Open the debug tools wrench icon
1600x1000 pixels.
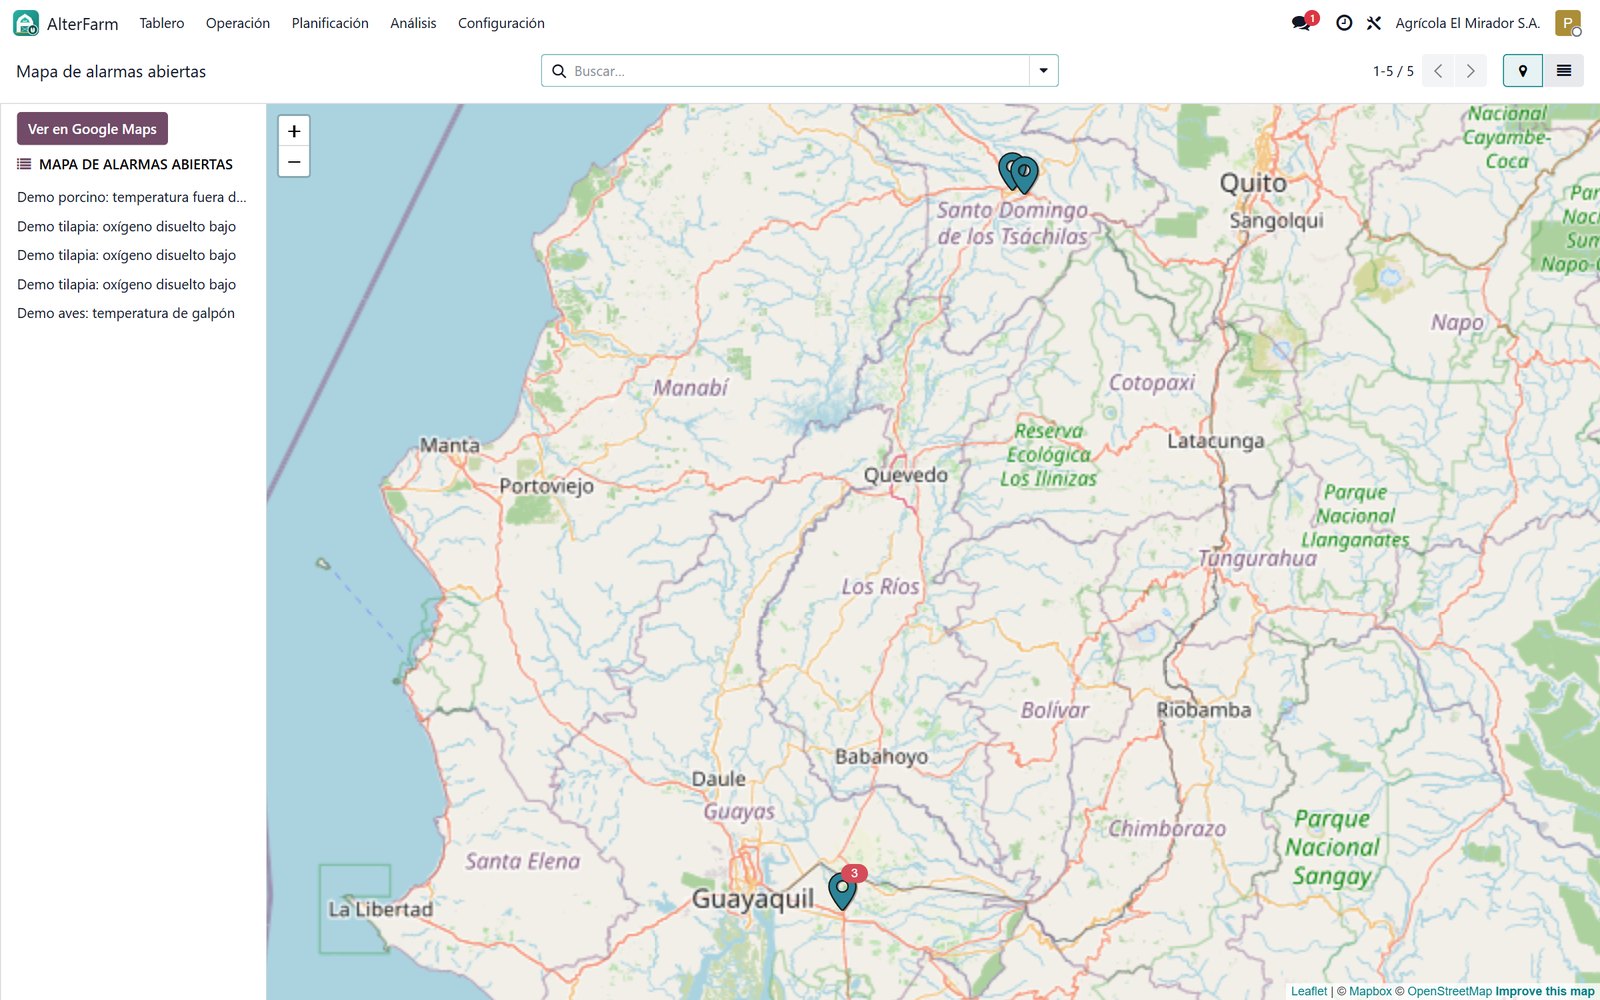click(1374, 23)
